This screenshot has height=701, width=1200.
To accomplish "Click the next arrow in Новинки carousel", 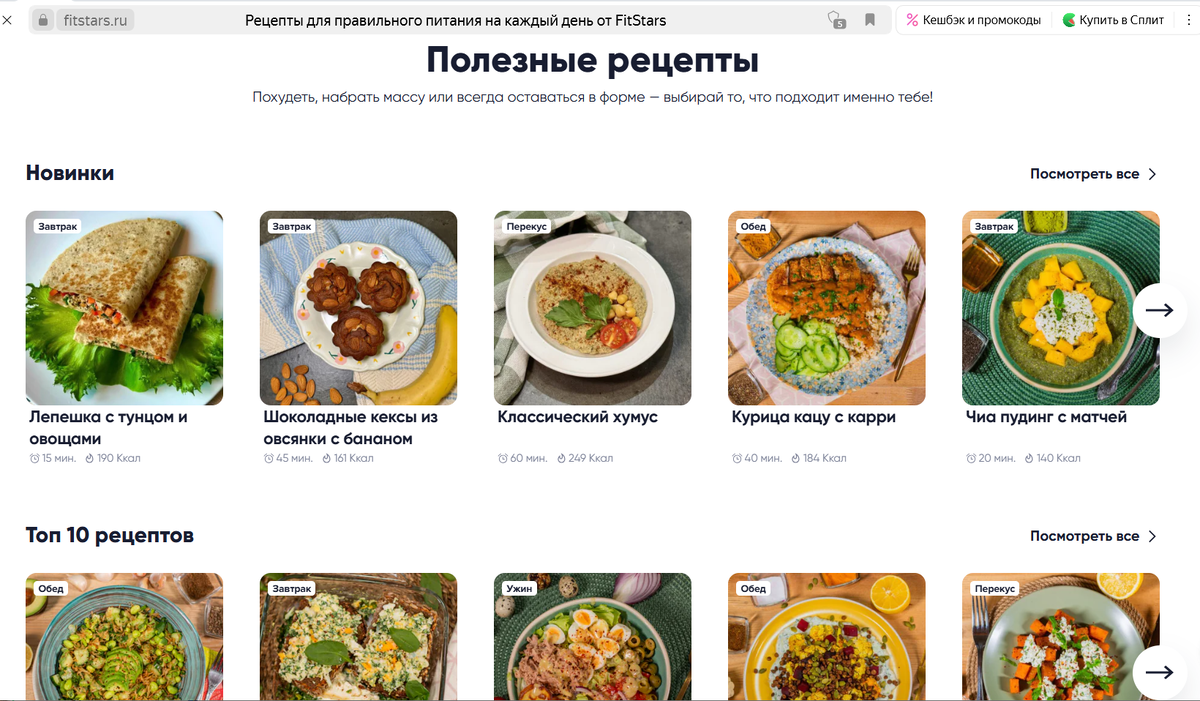I will point(1160,310).
